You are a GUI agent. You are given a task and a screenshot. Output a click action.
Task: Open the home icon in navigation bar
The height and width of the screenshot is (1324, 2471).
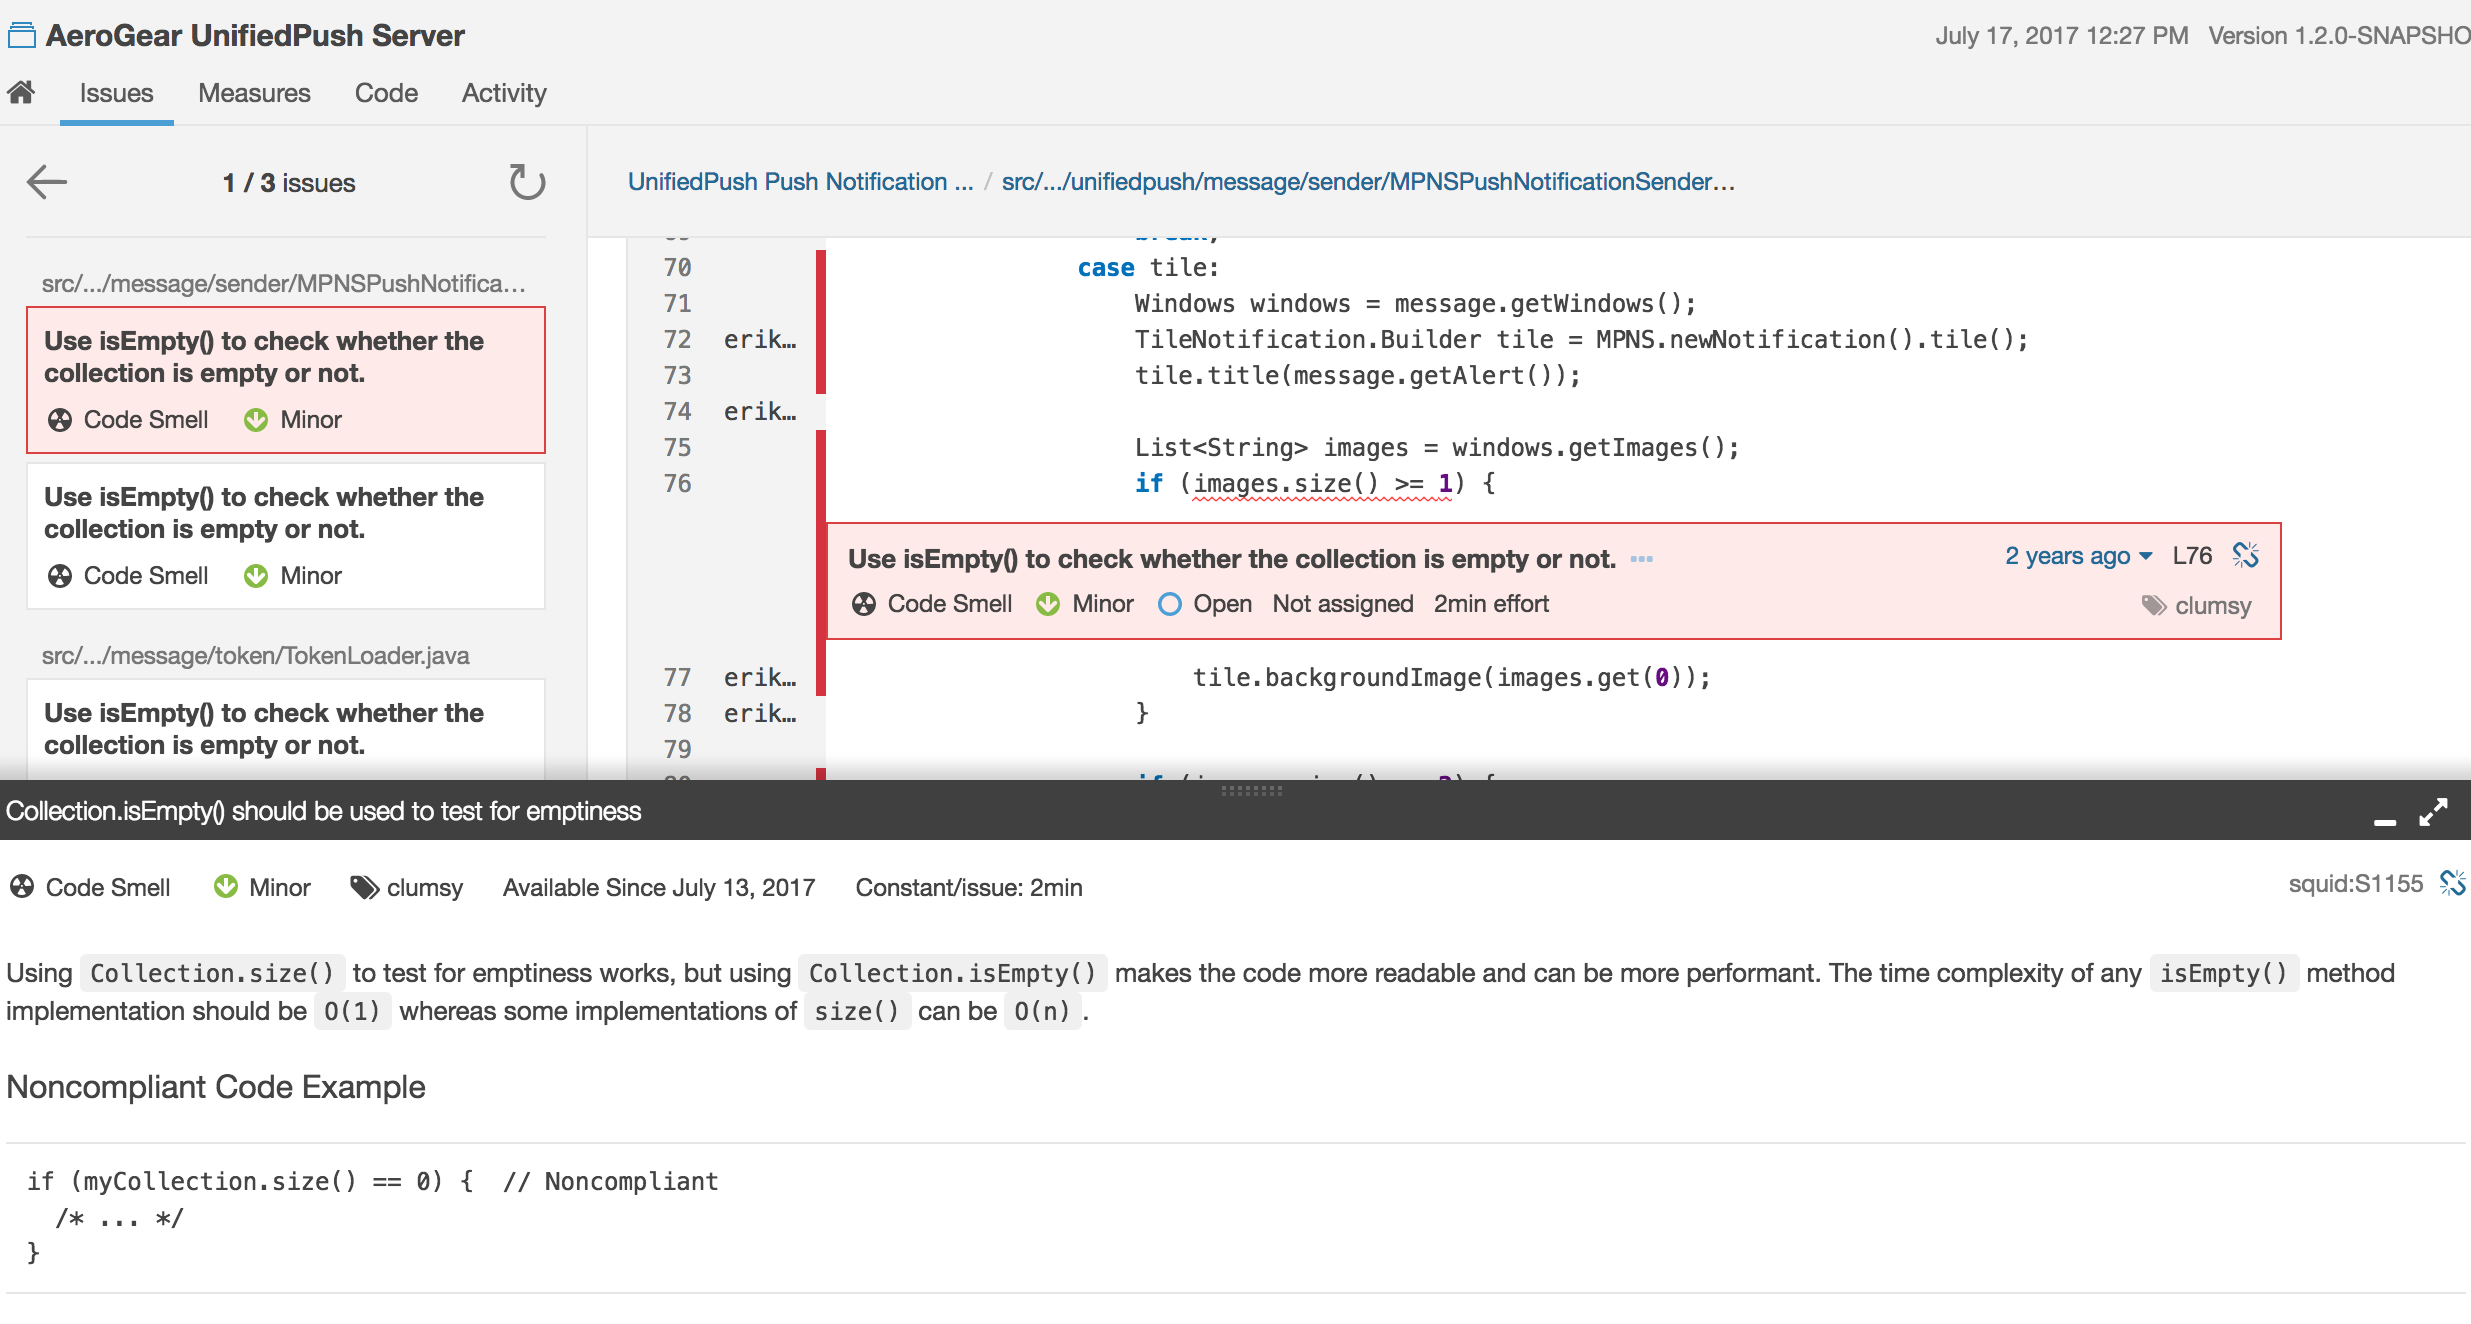click(21, 93)
